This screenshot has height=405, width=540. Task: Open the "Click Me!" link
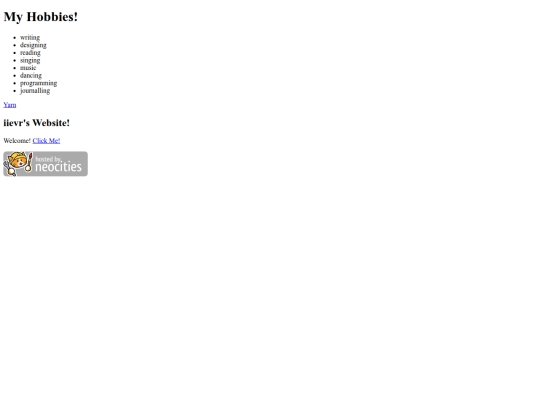point(46,141)
